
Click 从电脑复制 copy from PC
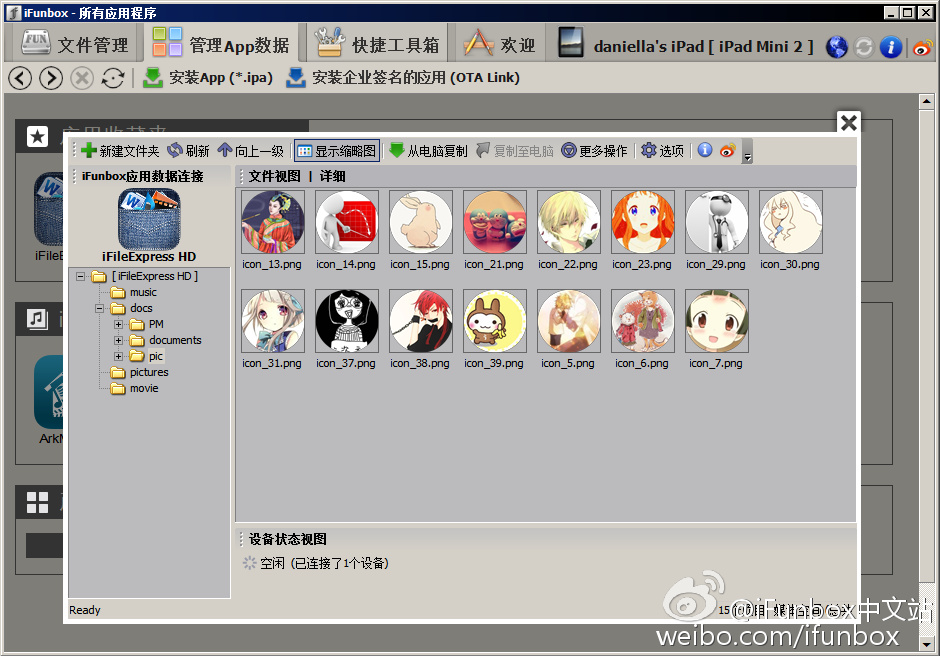tap(428, 151)
